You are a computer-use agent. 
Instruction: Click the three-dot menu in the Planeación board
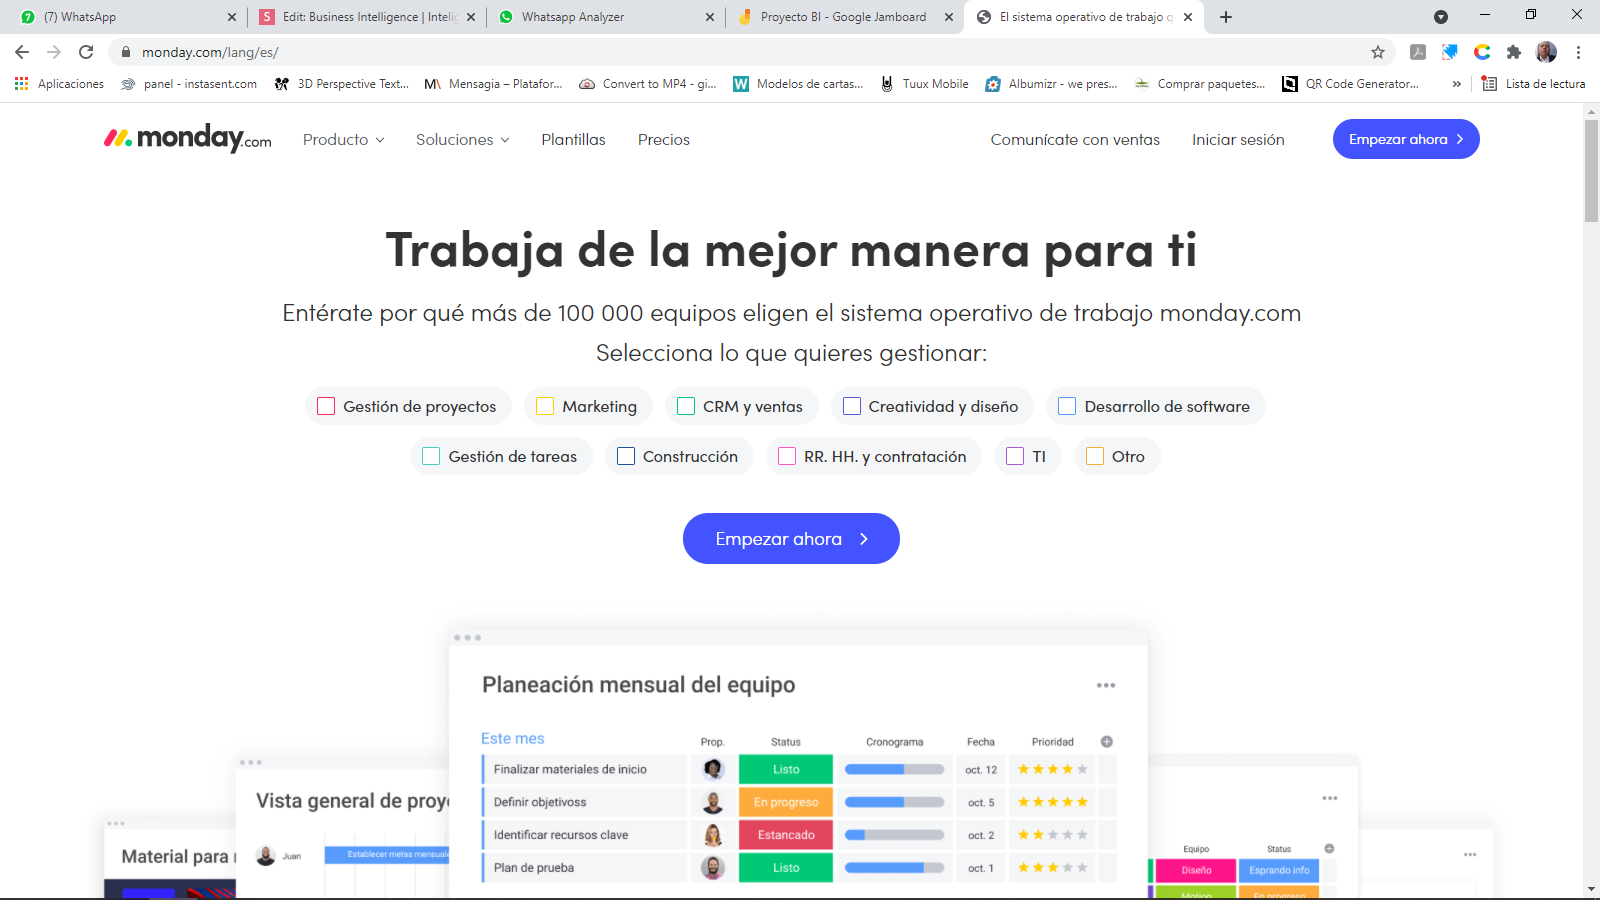coord(1106,685)
